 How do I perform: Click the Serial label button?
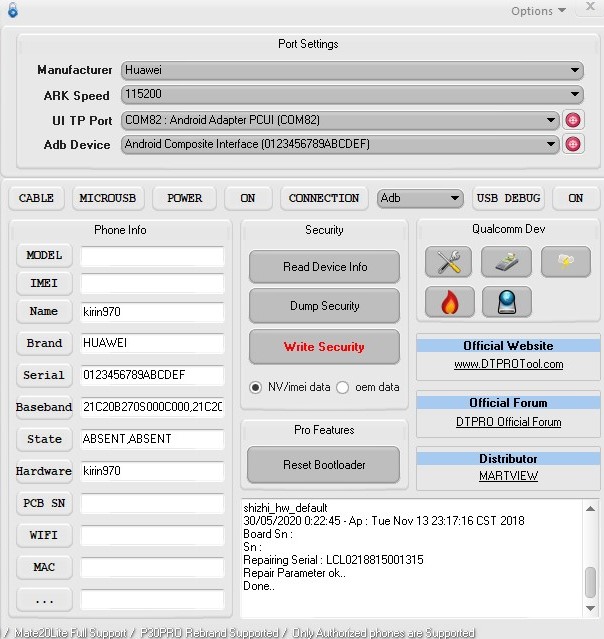[x=44, y=375]
